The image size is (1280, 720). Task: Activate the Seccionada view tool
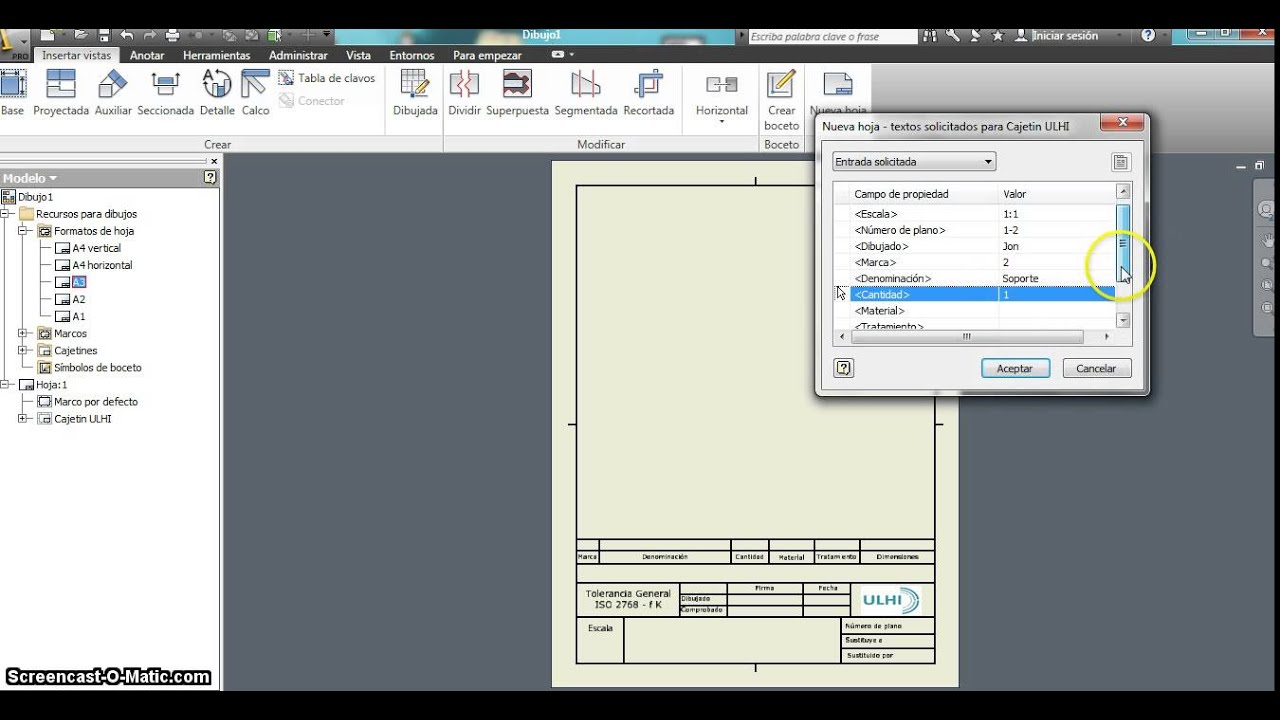pos(165,93)
